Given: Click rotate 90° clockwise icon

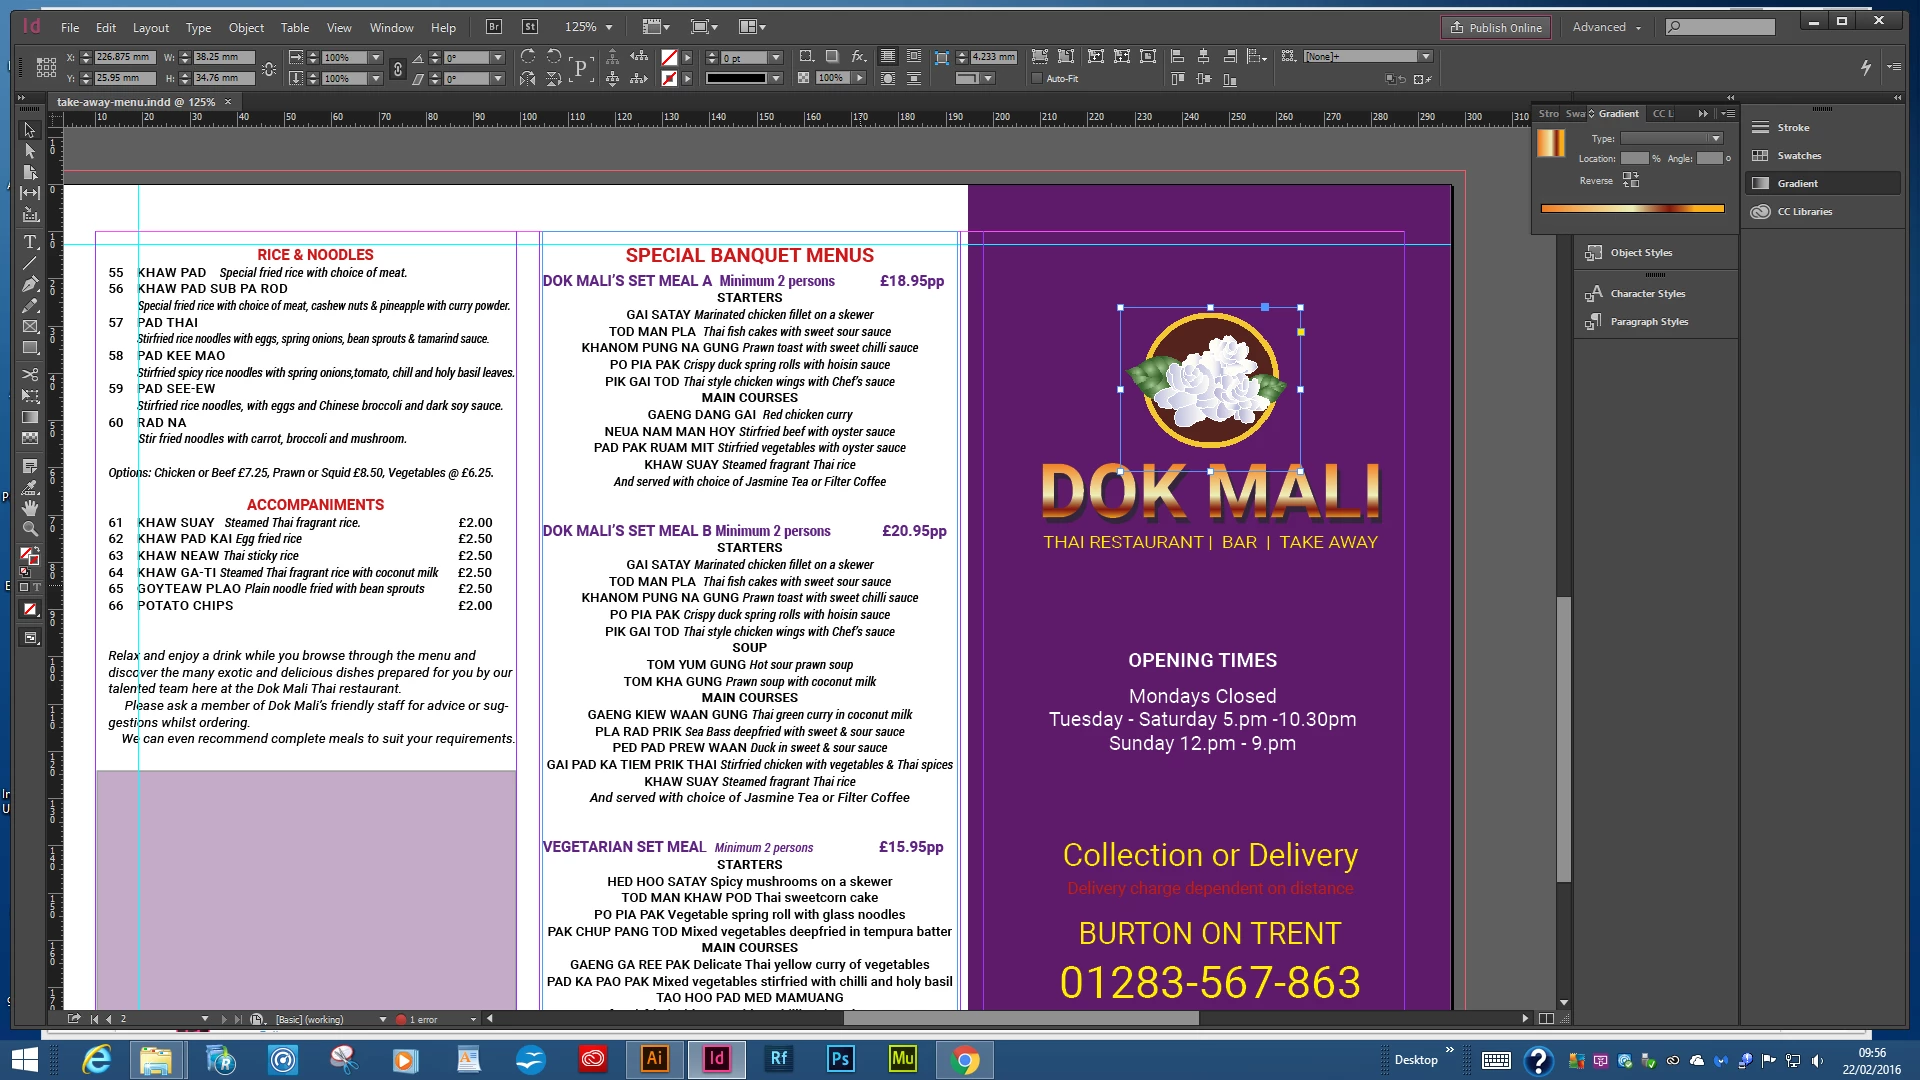Looking at the screenshot, I should click(528, 57).
